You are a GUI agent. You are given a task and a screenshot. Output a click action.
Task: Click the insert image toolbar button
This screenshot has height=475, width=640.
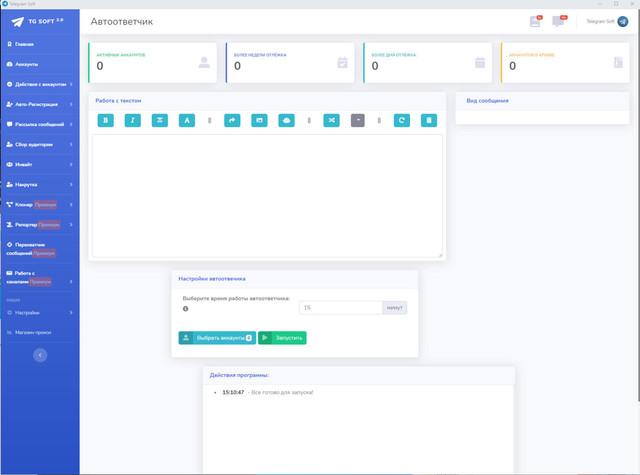(x=259, y=120)
